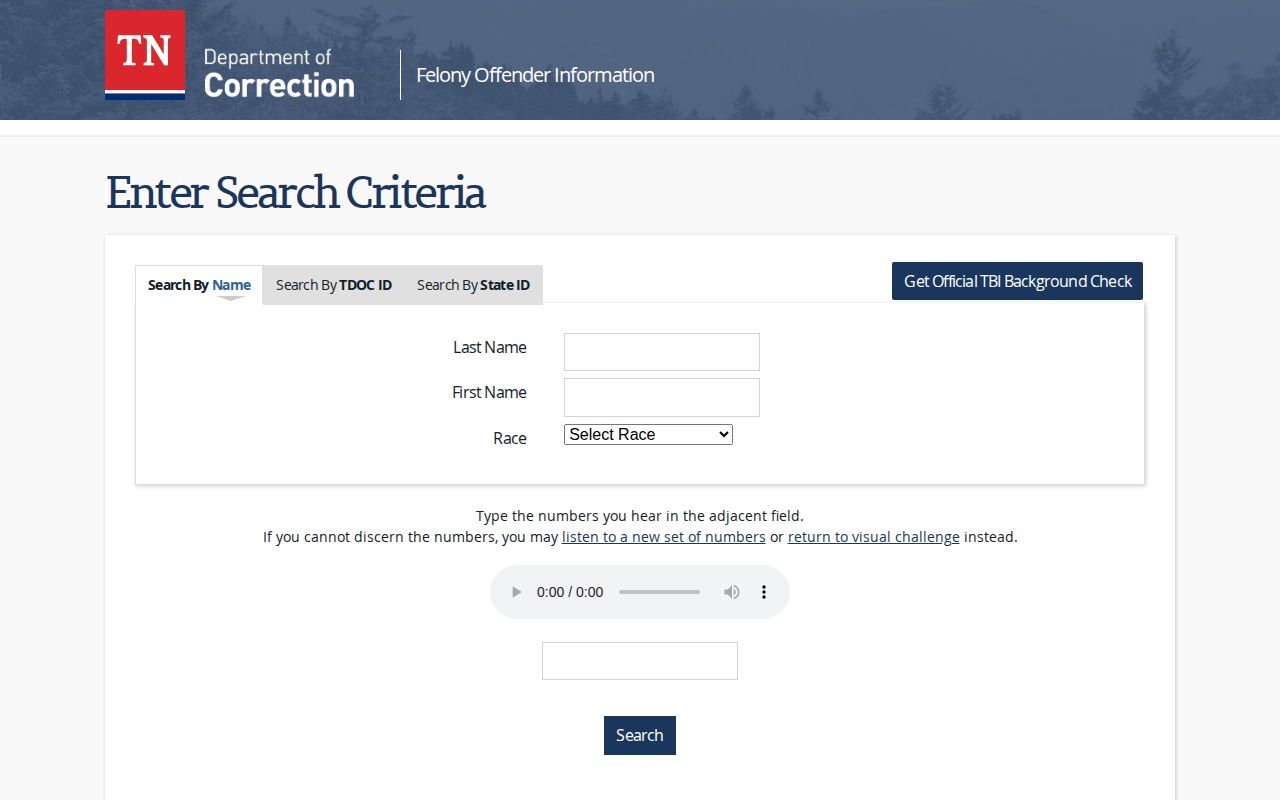Click Get Official TBI Background Check
Viewport: 1280px width, 800px height.
coord(1017,281)
